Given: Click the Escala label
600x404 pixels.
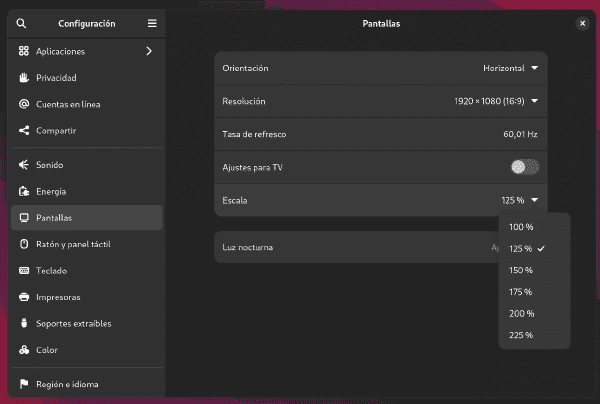Looking at the screenshot, I should (235, 200).
